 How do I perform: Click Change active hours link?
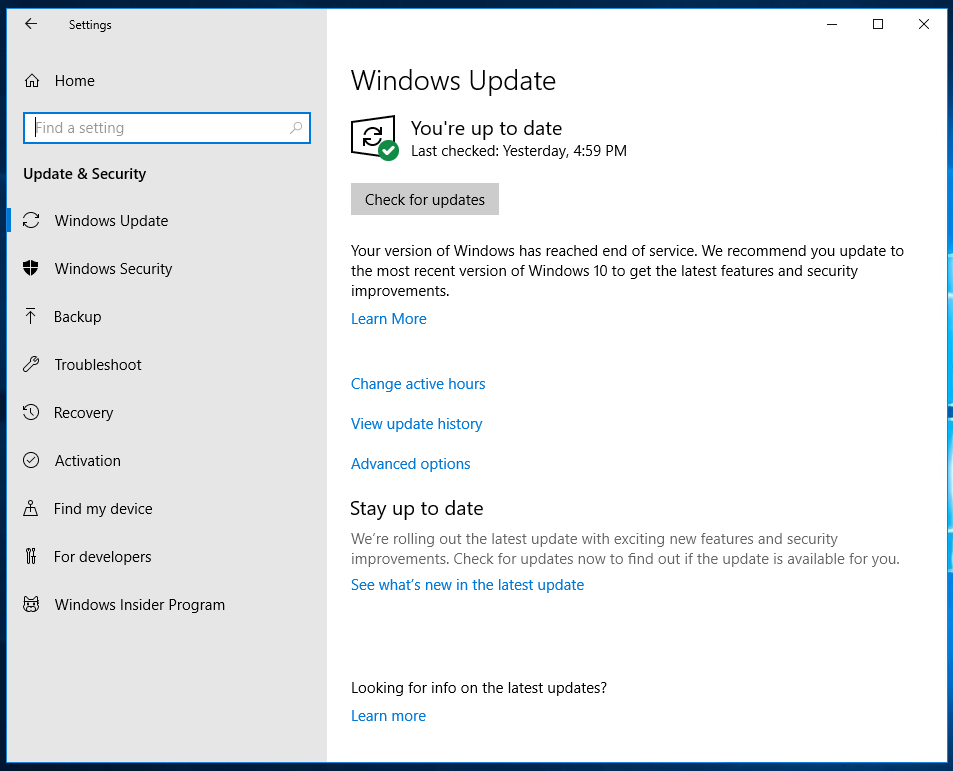[418, 383]
